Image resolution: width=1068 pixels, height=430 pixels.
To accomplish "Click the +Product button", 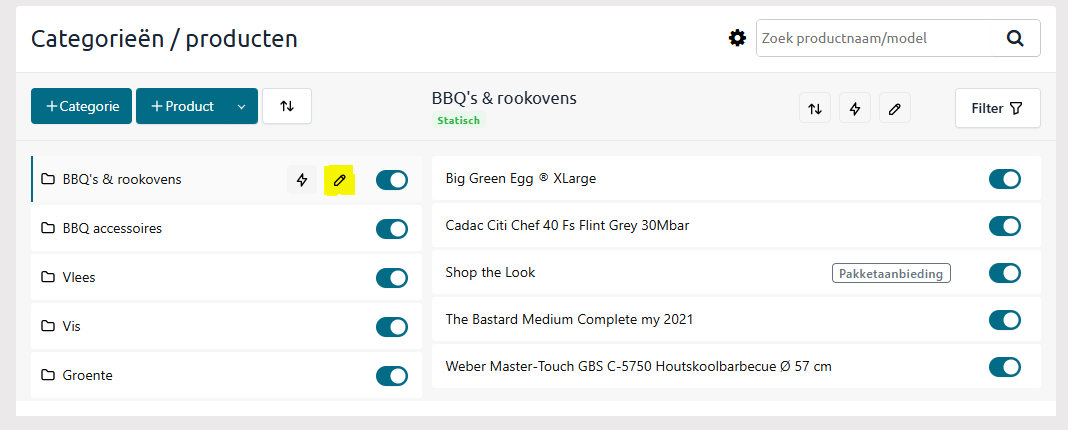I will (181, 106).
